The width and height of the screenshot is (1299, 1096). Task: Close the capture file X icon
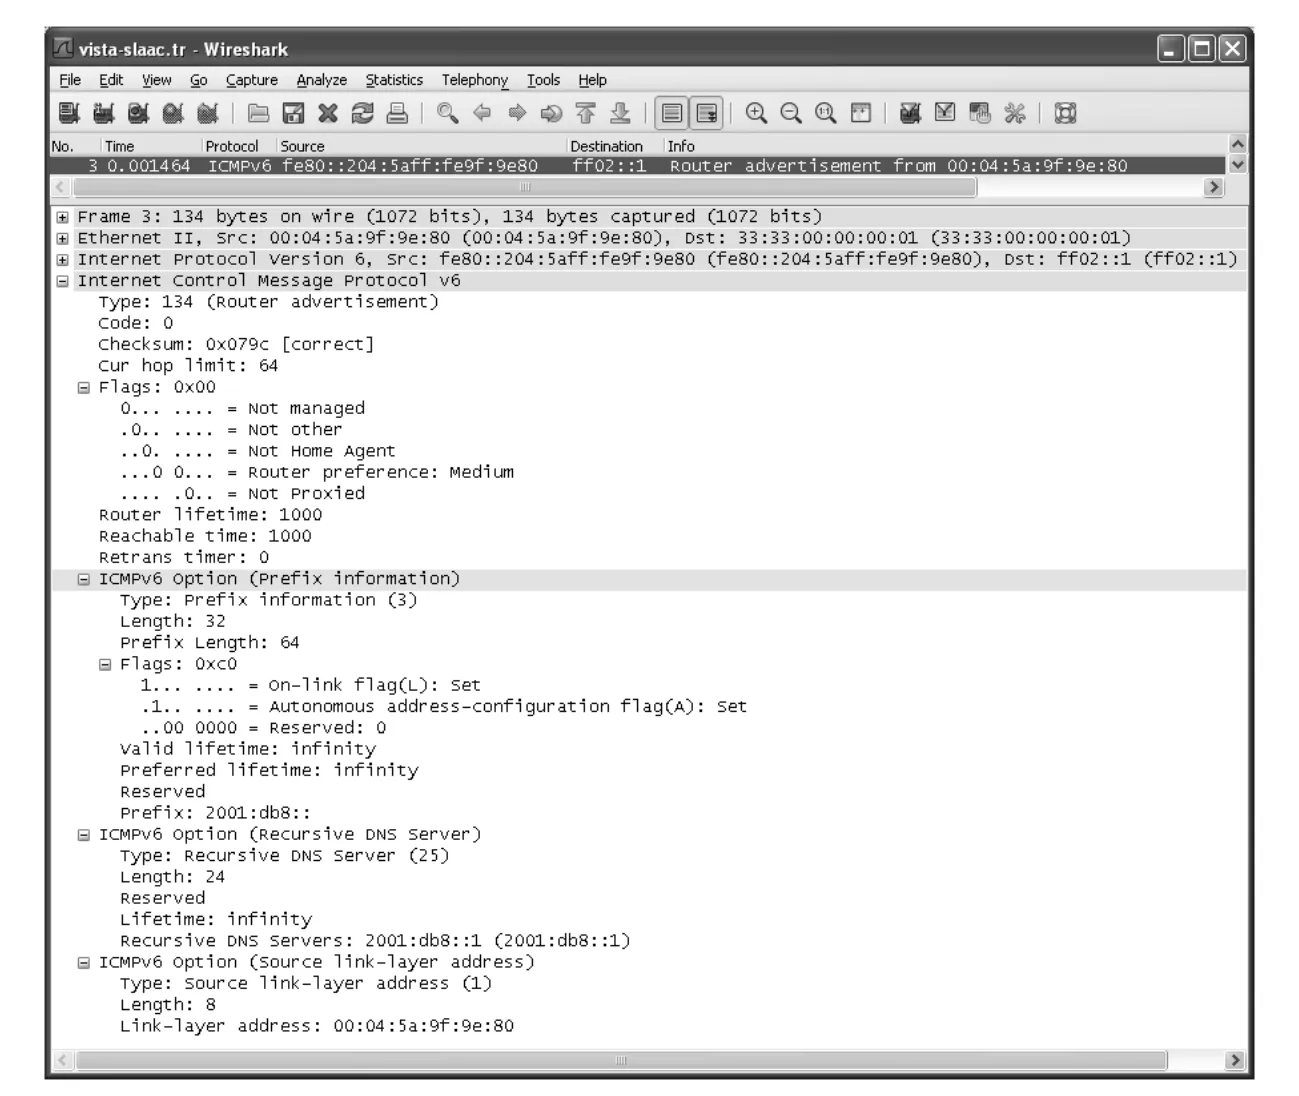[x=328, y=114]
